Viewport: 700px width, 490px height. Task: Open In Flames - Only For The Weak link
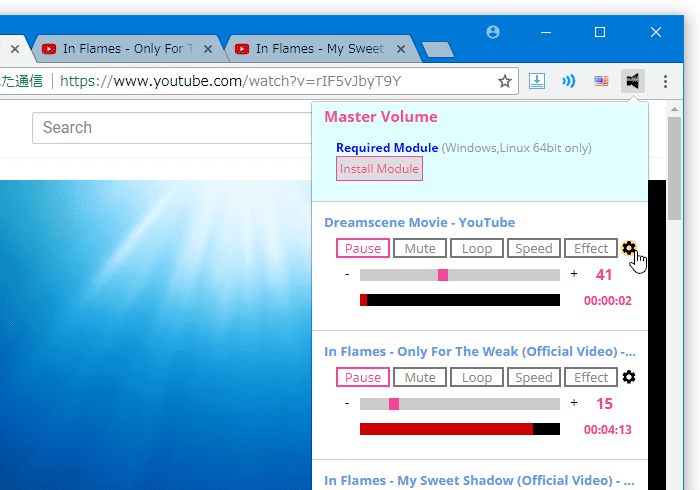[479, 351]
